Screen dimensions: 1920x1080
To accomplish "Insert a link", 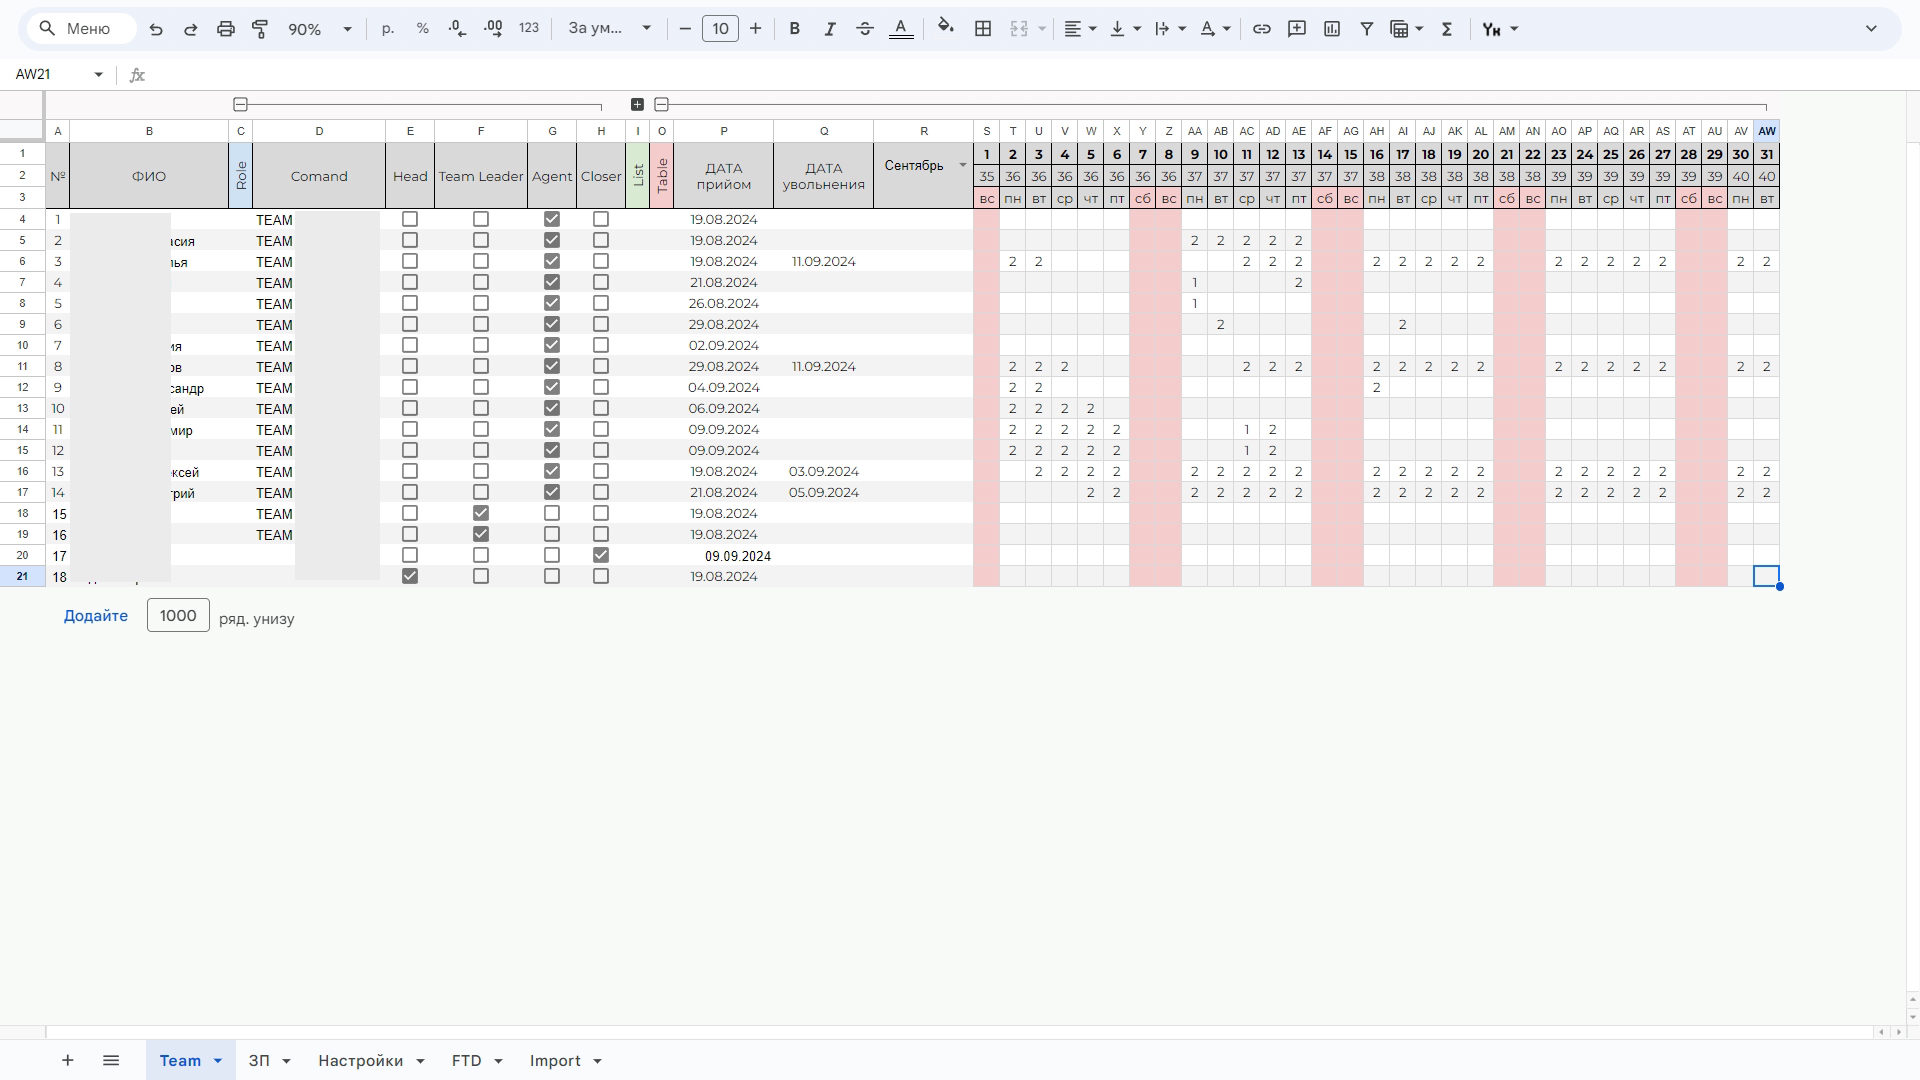I will tap(1262, 29).
